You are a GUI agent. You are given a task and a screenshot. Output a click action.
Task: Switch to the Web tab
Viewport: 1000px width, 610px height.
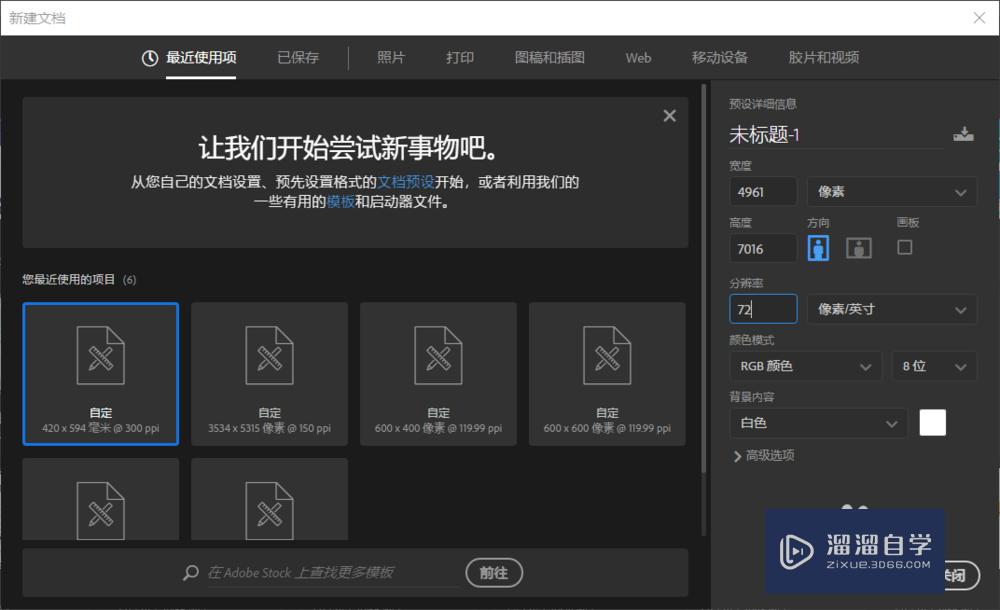[x=637, y=58]
